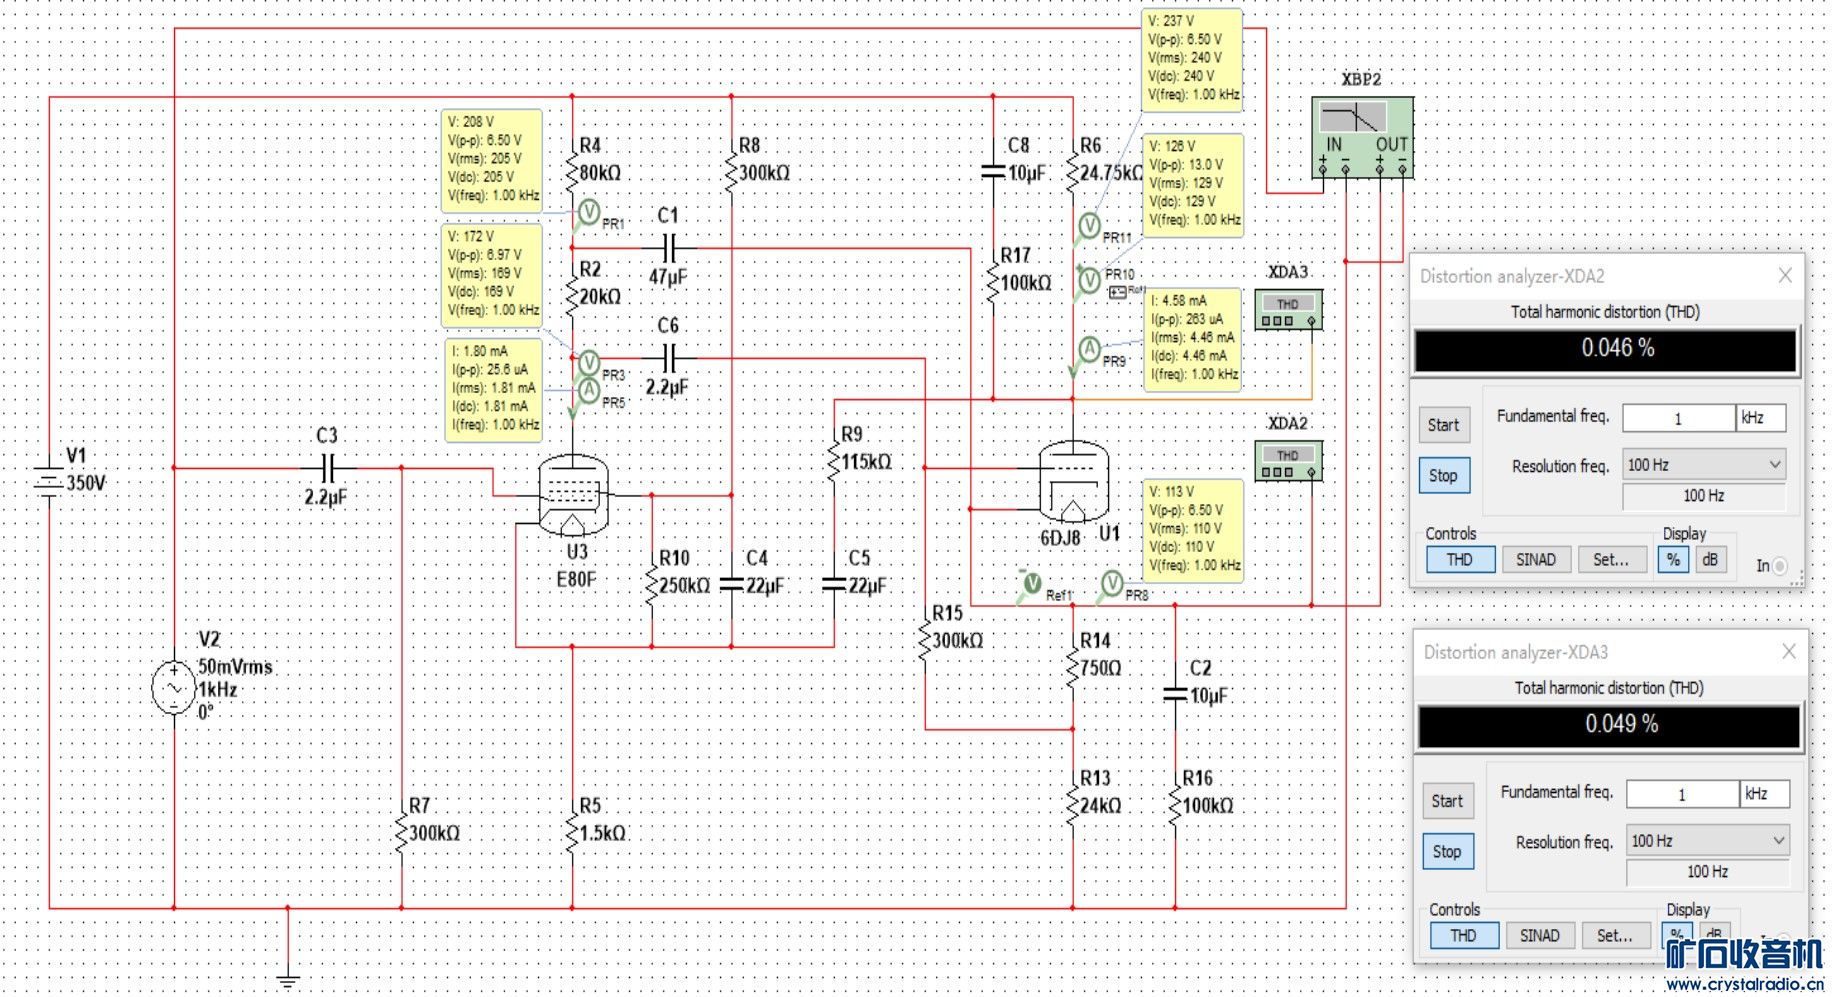Image resolution: width=1832 pixels, height=997 pixels.
Task: Select resistor R6 24.75kΩ
Action: 1073,172
